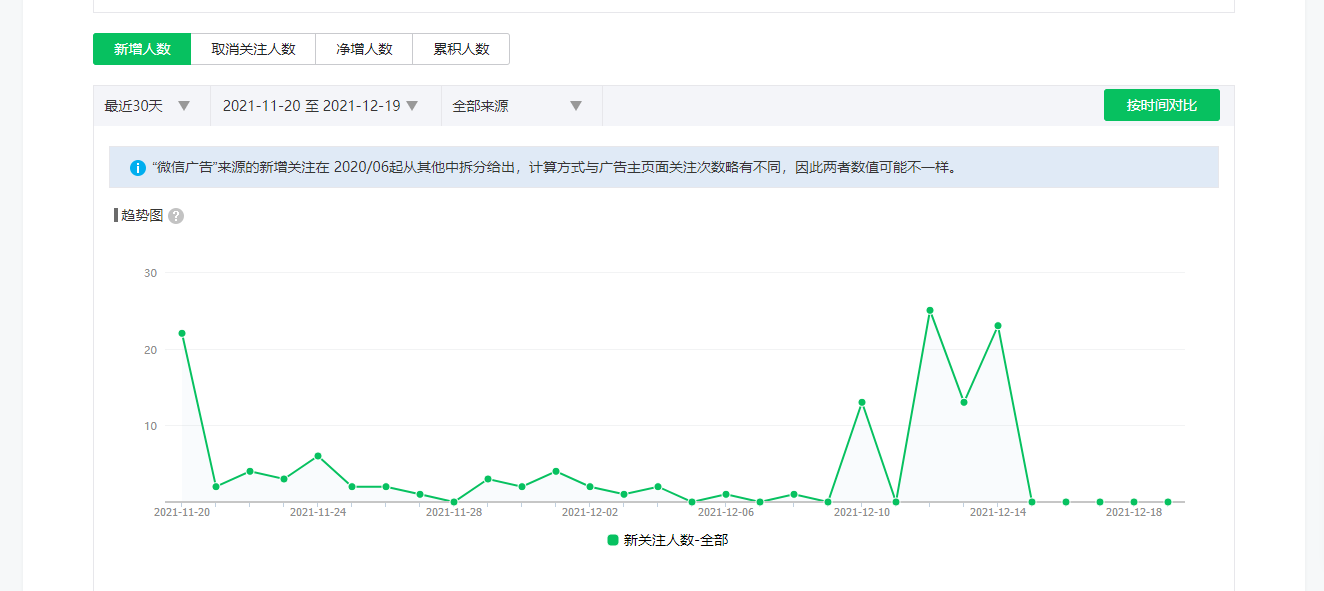Click the 2021-12-10 data point at 13
The width and height of the screenshot is (1324, 591).
coord(862,402)
